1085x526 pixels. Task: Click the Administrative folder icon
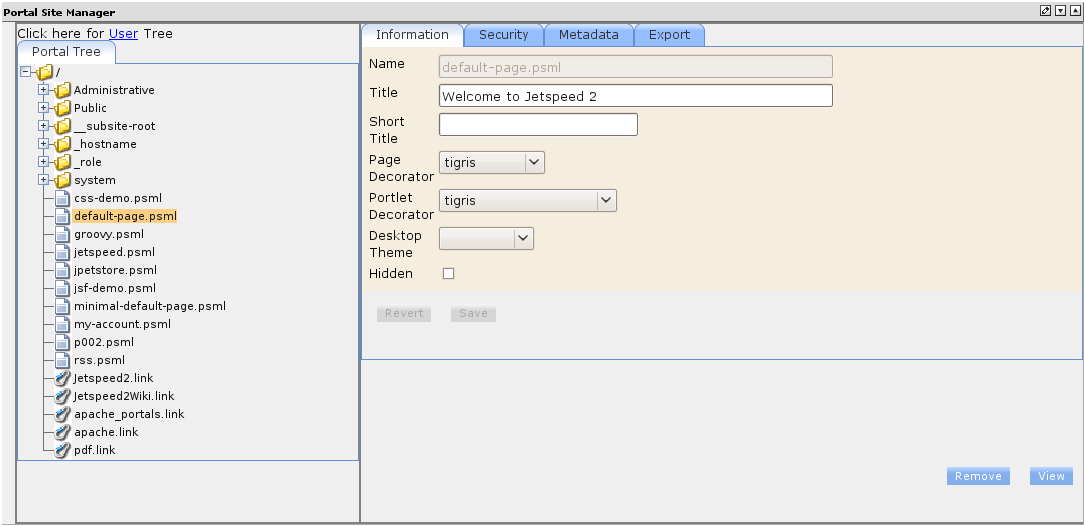62,90
